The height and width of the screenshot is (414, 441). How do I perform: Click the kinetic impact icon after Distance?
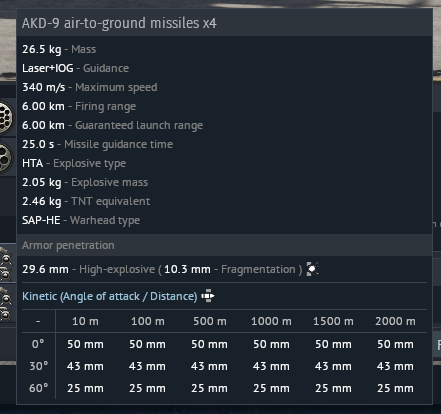pos(208,296)
